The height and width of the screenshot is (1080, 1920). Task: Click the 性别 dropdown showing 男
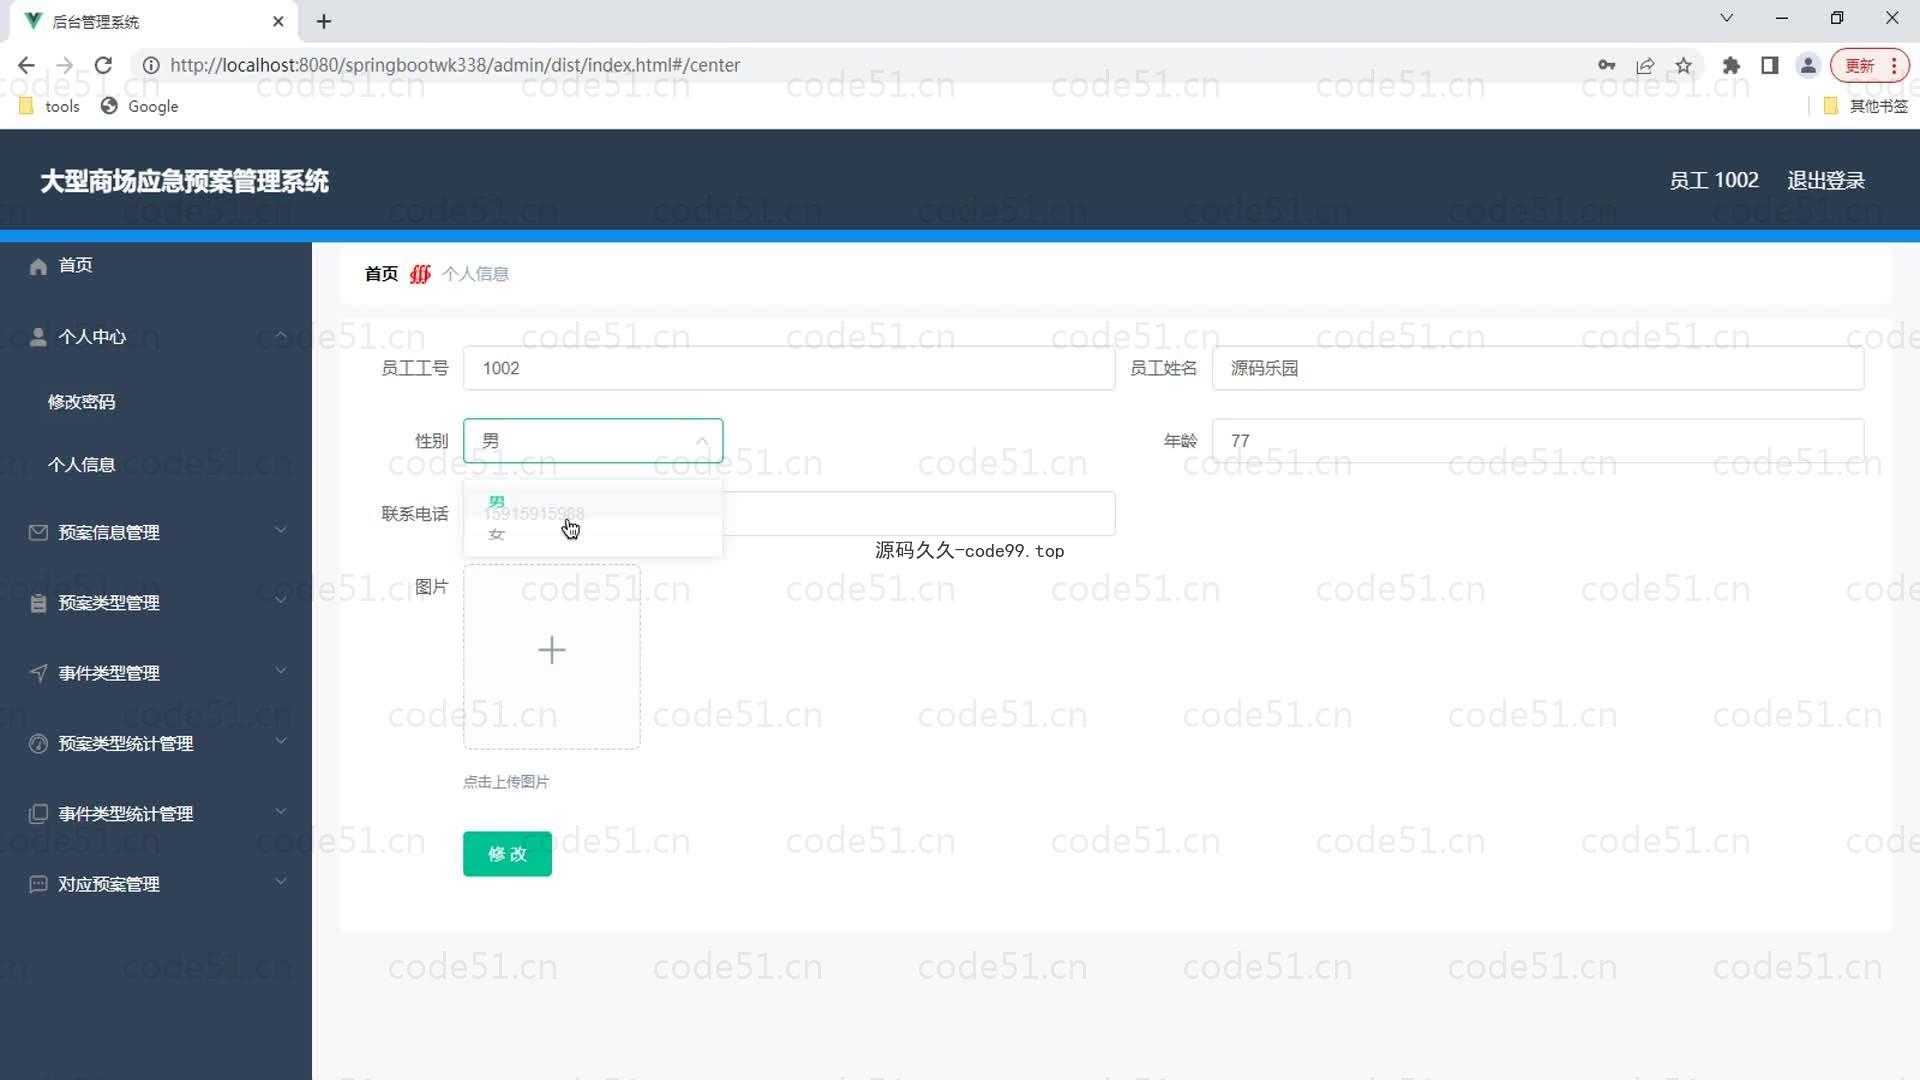[x=593, y=441]
